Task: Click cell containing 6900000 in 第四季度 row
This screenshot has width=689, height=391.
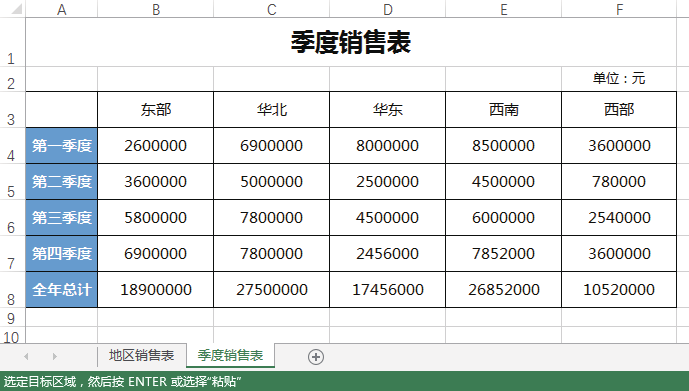Action: pos(156,254)
